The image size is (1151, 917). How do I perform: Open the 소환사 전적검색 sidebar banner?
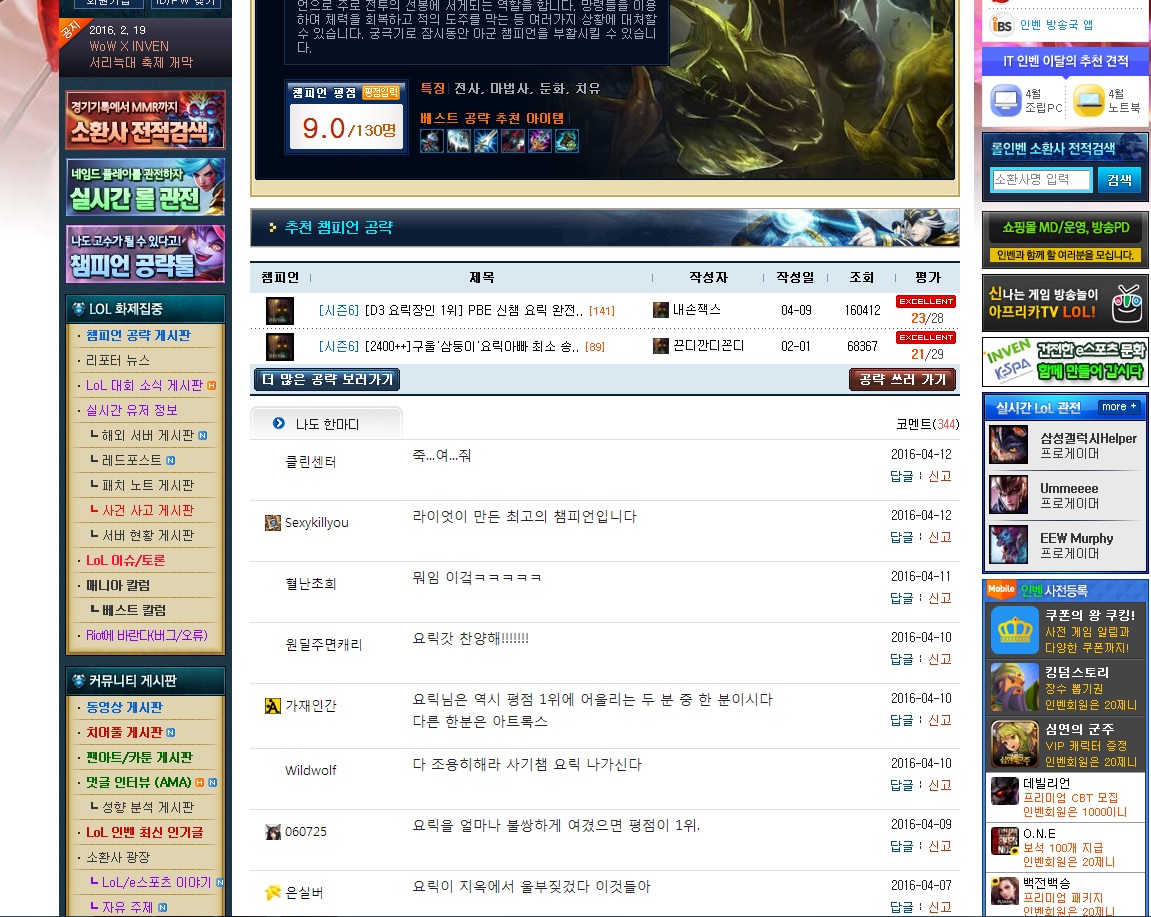(x=145, y=120)
